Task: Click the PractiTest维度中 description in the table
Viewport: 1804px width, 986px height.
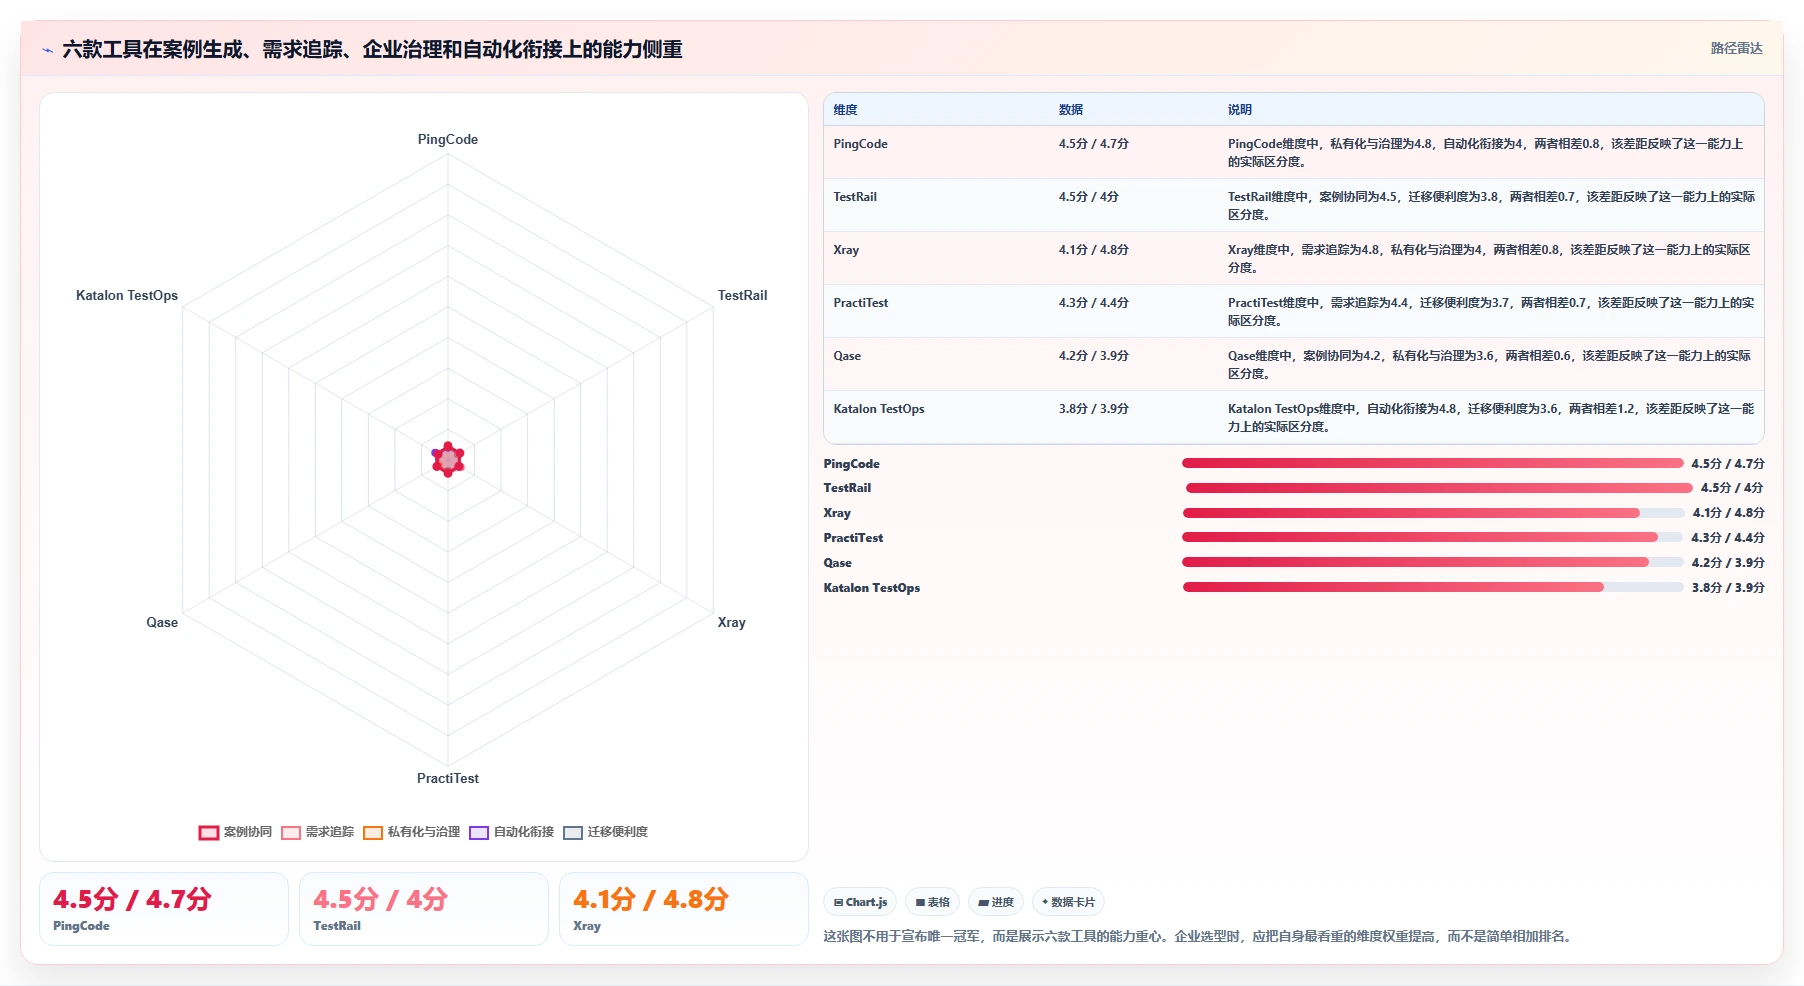Action: pyautogui.click(x=1491, y=312)
